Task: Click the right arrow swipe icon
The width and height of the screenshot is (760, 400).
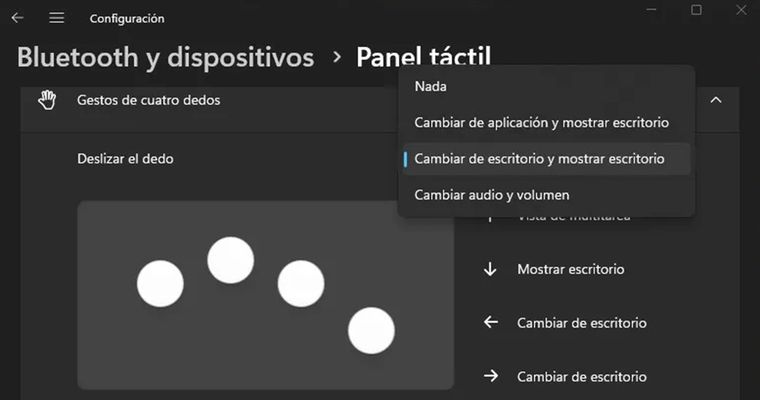Action: coord(490,377)
